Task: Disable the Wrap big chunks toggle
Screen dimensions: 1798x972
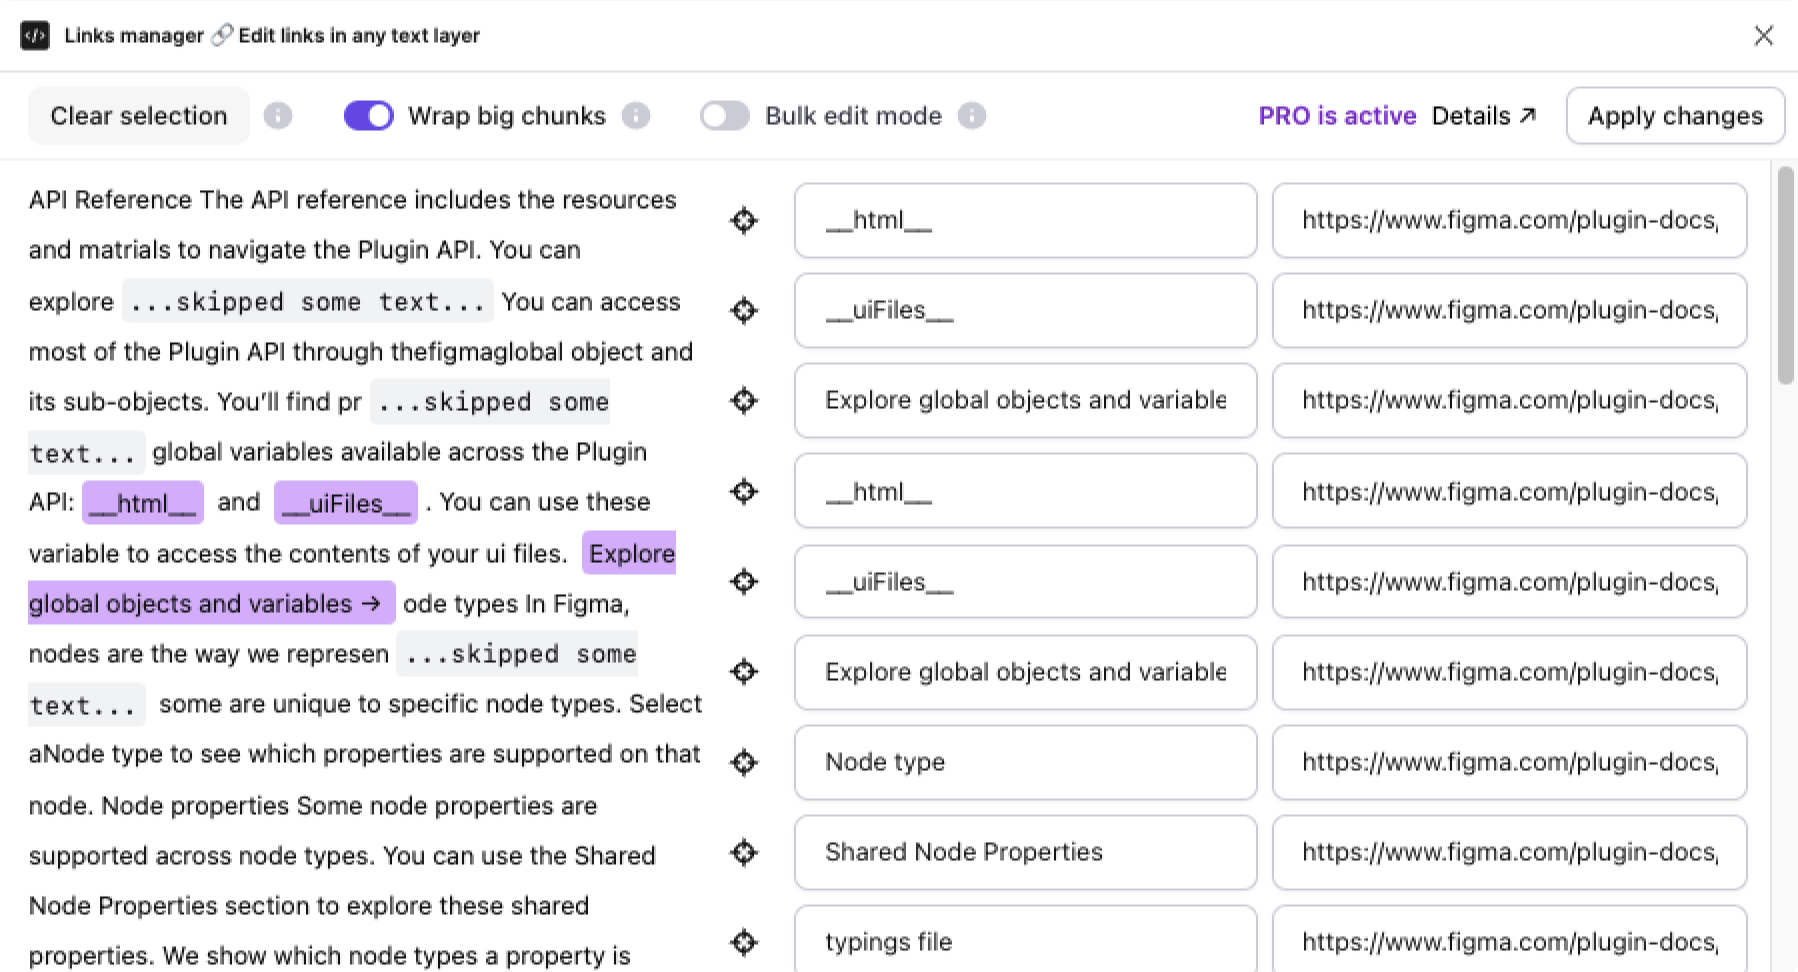Action: point(368,115)
